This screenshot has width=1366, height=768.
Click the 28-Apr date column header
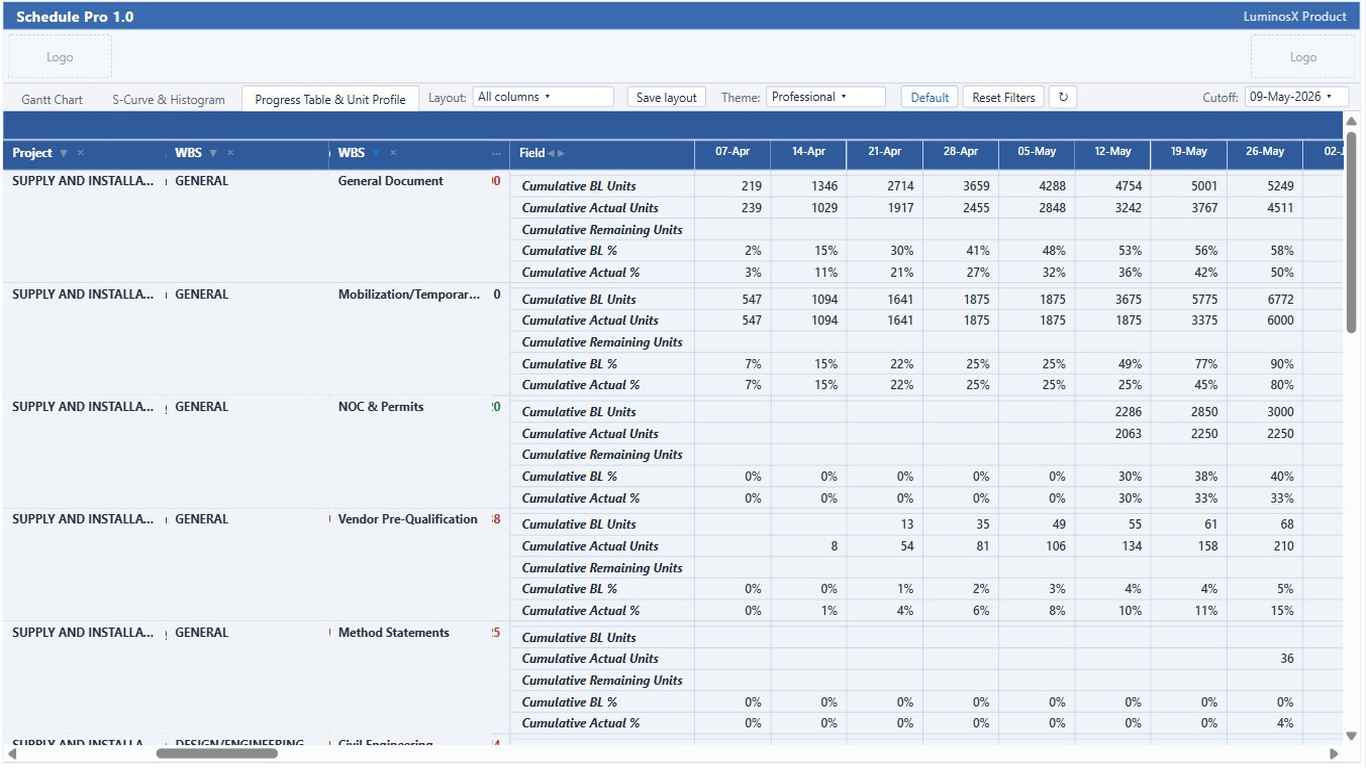point(960,152)
